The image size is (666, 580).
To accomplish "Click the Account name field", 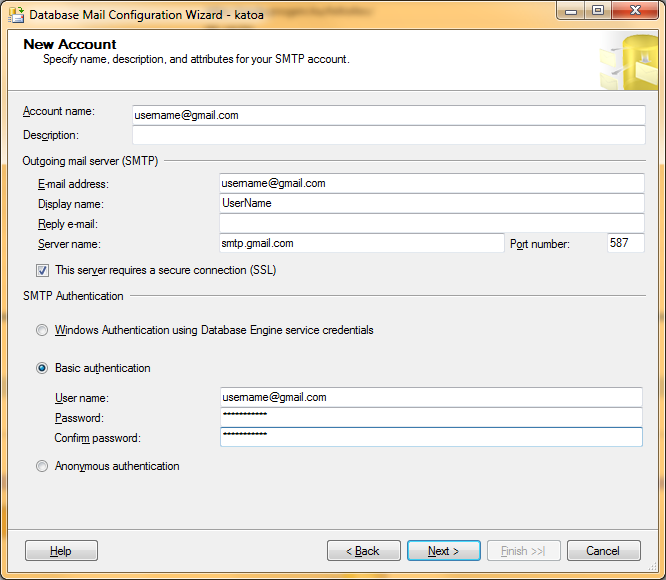I will [388, 115].
